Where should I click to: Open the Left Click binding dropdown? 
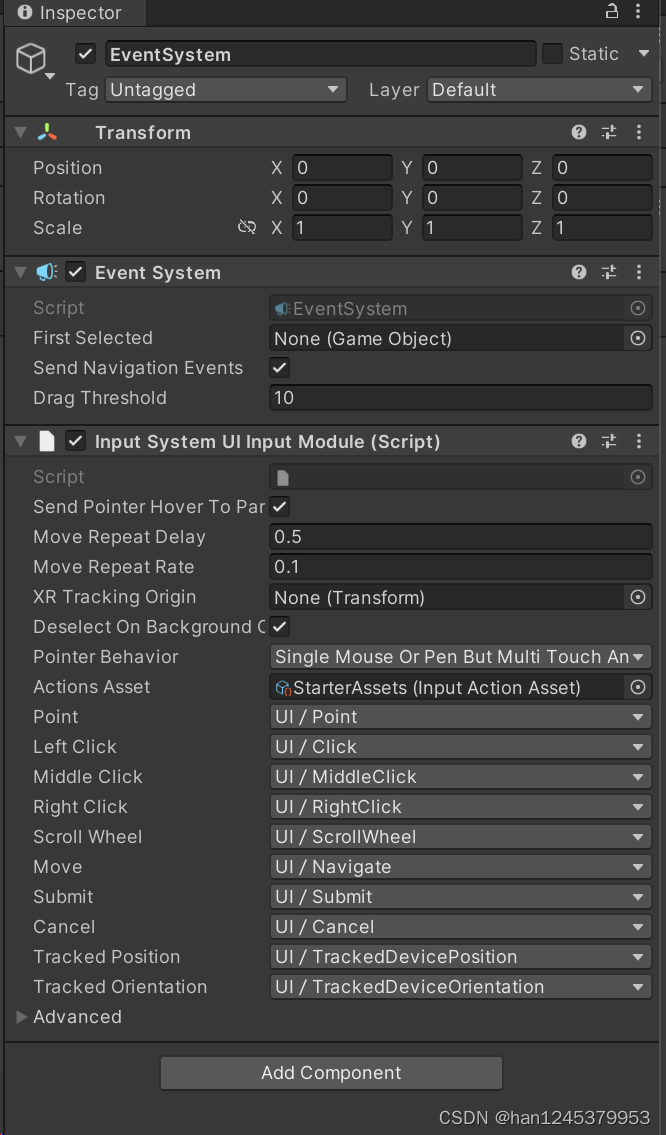pyautogui.click(x=460, y=747)
